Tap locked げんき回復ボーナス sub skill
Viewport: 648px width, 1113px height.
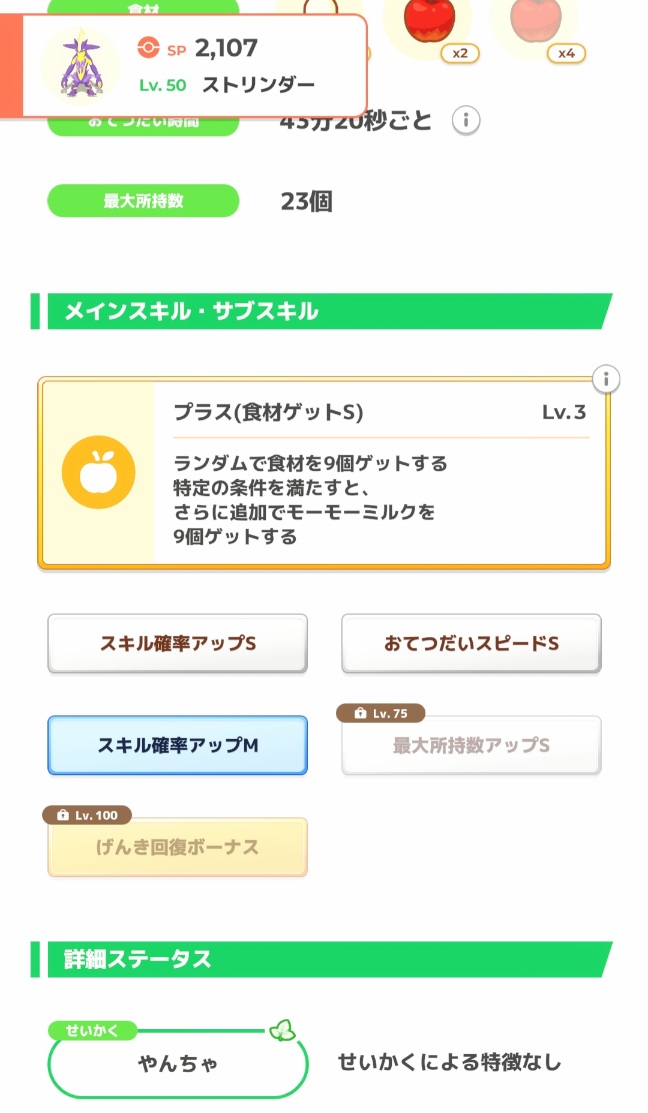click(178, 848)
